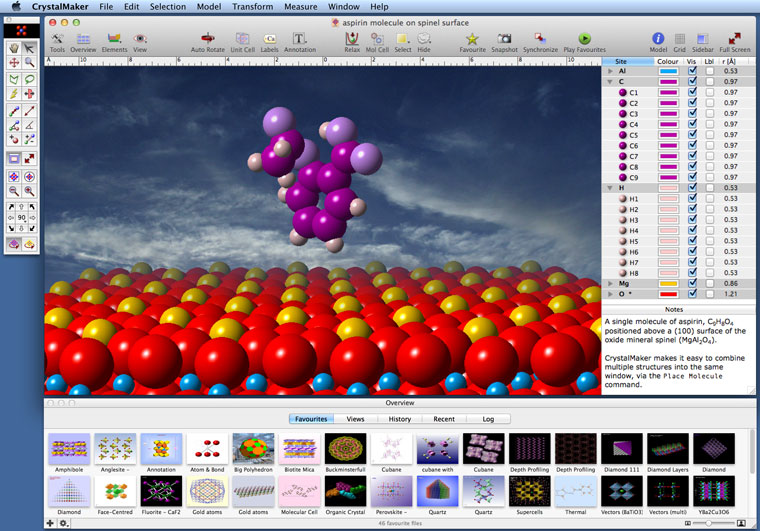The width and height of the screenshot is (760, 531).
Task: Enable label checkbox for C2 site
Action: coord(710,103)
